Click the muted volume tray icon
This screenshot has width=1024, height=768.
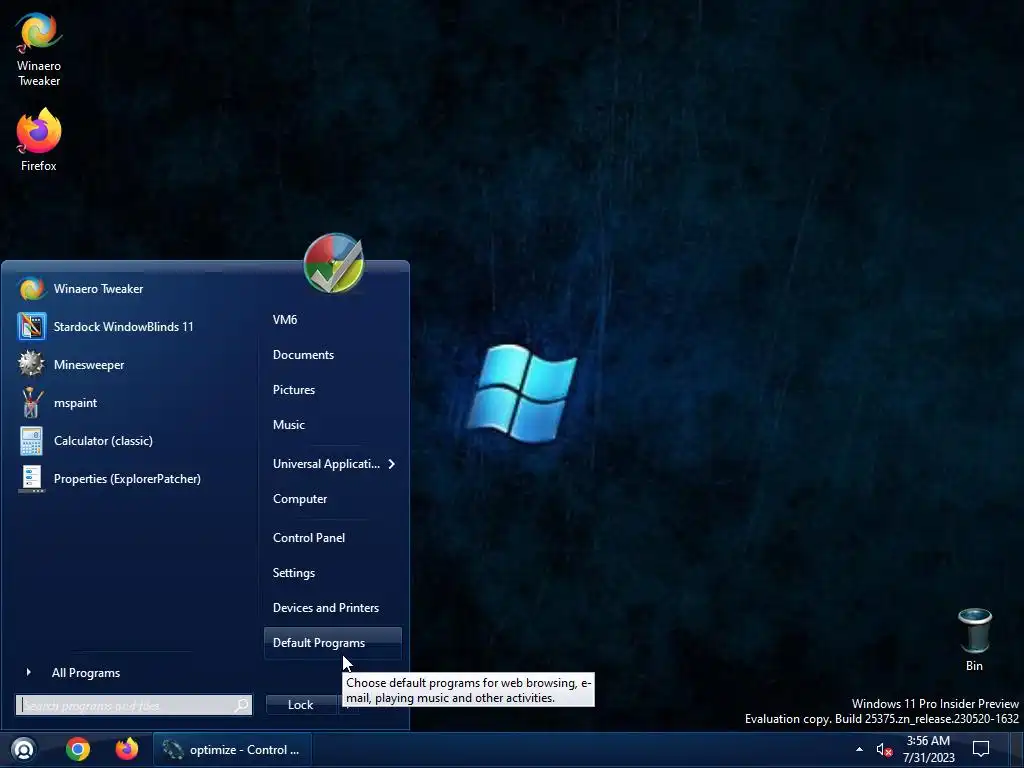(x=884, y=750)
